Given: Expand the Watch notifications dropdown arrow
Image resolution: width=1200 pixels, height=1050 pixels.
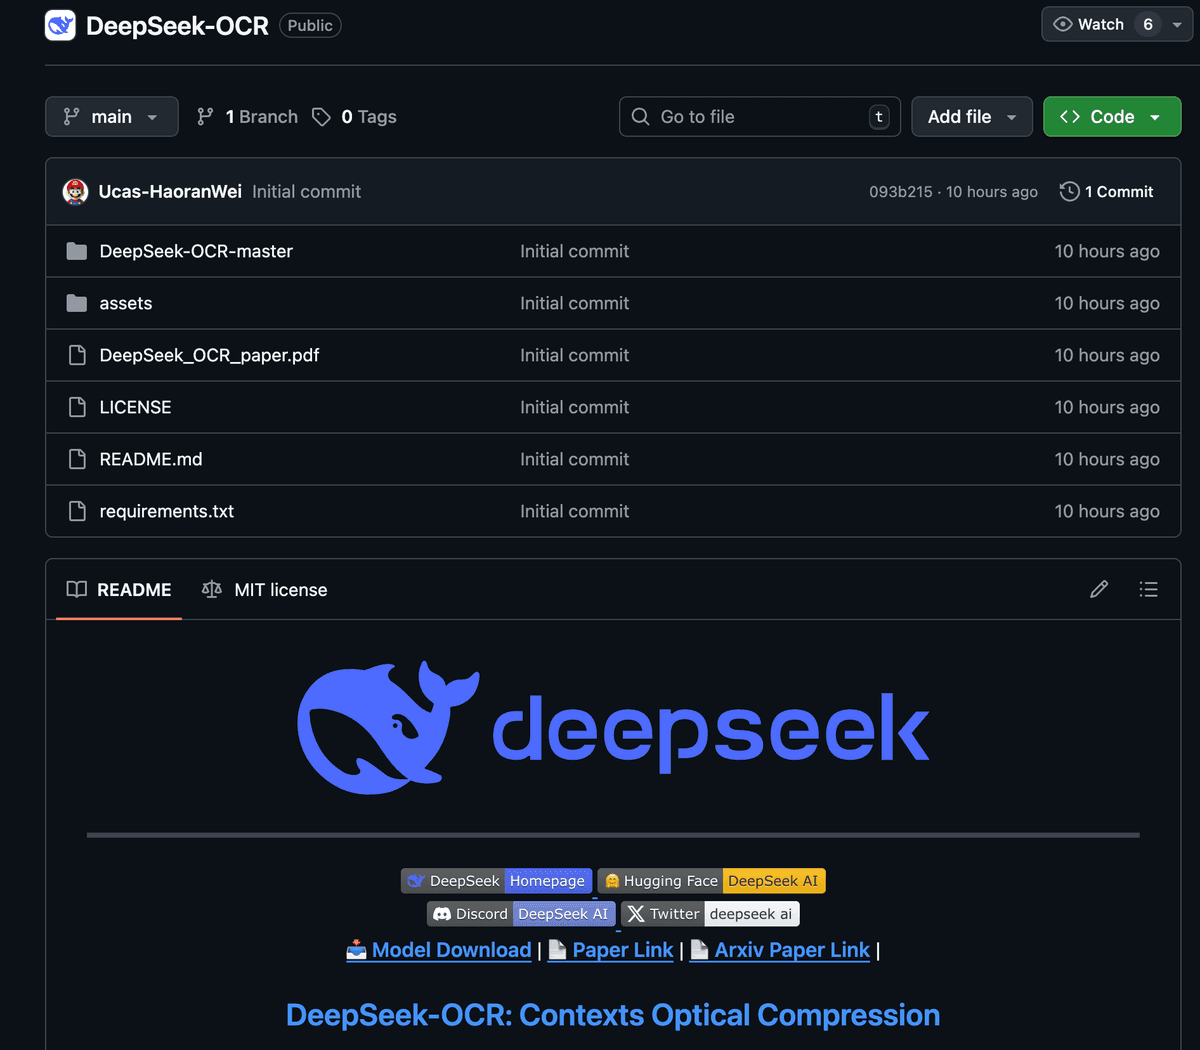Looking at the screenshot, I should pyautogui.click(x=1177, y=24).
